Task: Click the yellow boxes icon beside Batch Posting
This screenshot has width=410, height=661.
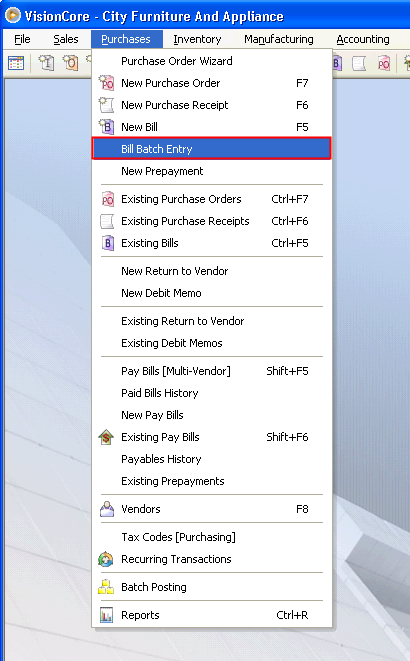Action: pos(106,587)
